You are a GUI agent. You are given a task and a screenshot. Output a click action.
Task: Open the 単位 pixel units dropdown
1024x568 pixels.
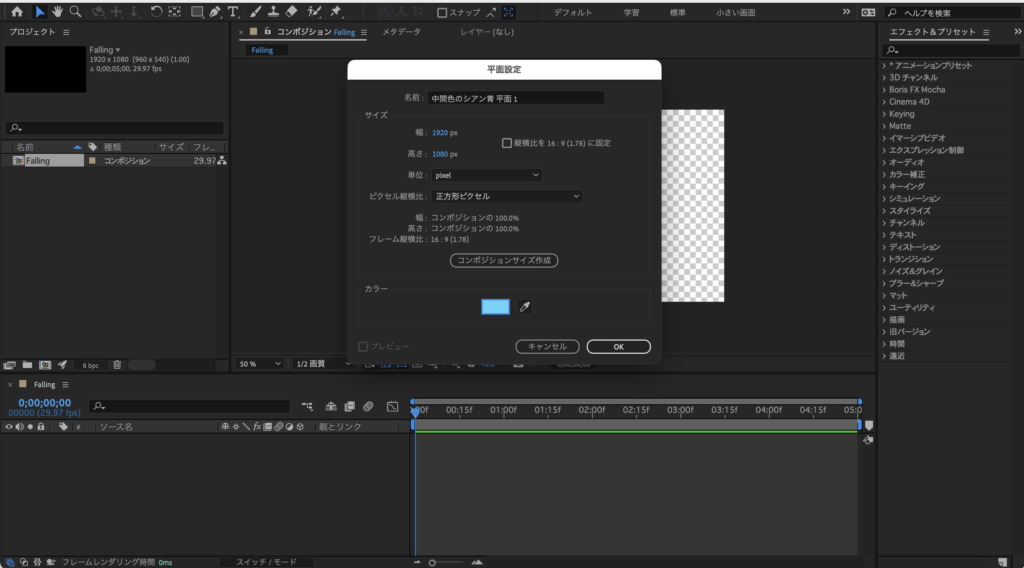tap(487, 175)
